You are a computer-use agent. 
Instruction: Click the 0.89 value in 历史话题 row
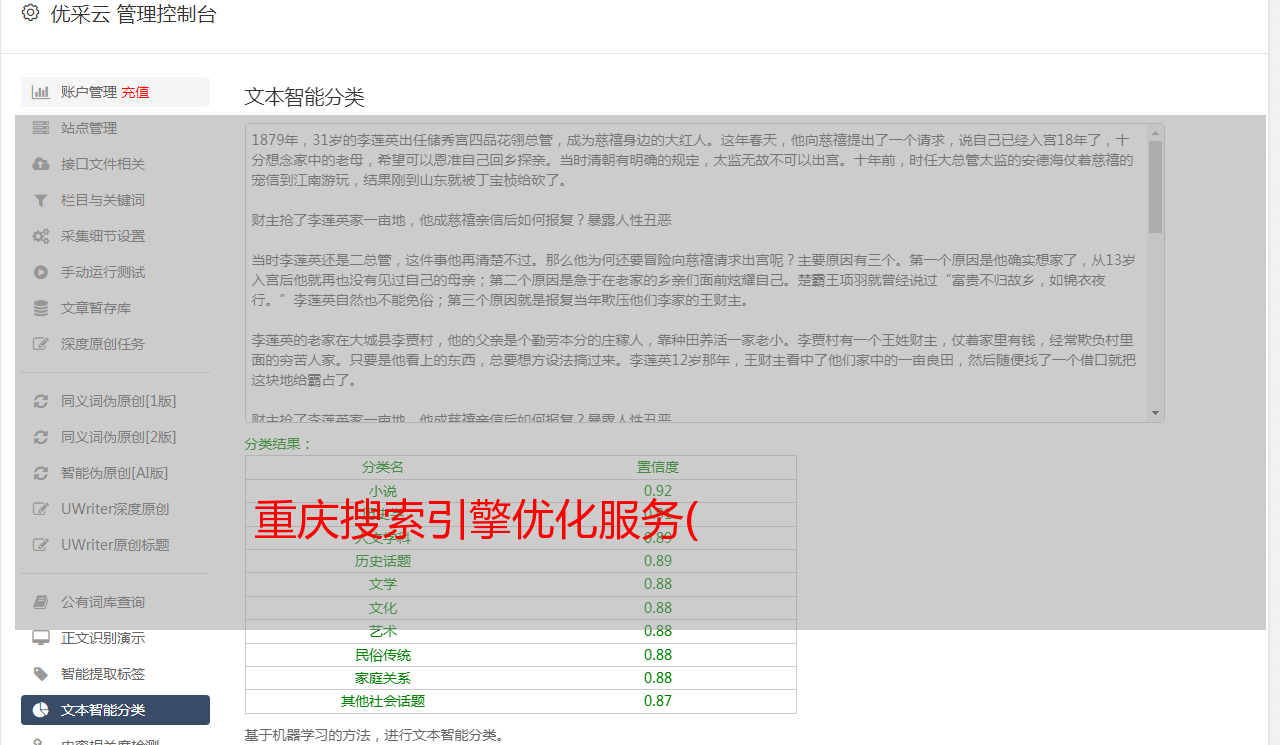[x=658, y=561]
